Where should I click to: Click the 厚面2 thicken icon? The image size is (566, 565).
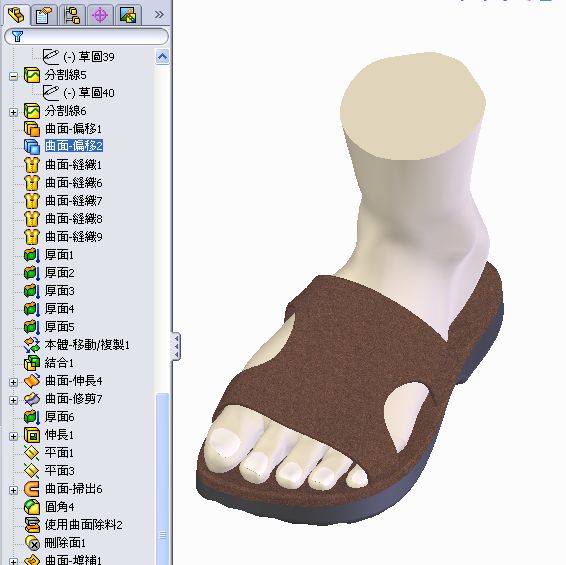(x=32, y=273)
